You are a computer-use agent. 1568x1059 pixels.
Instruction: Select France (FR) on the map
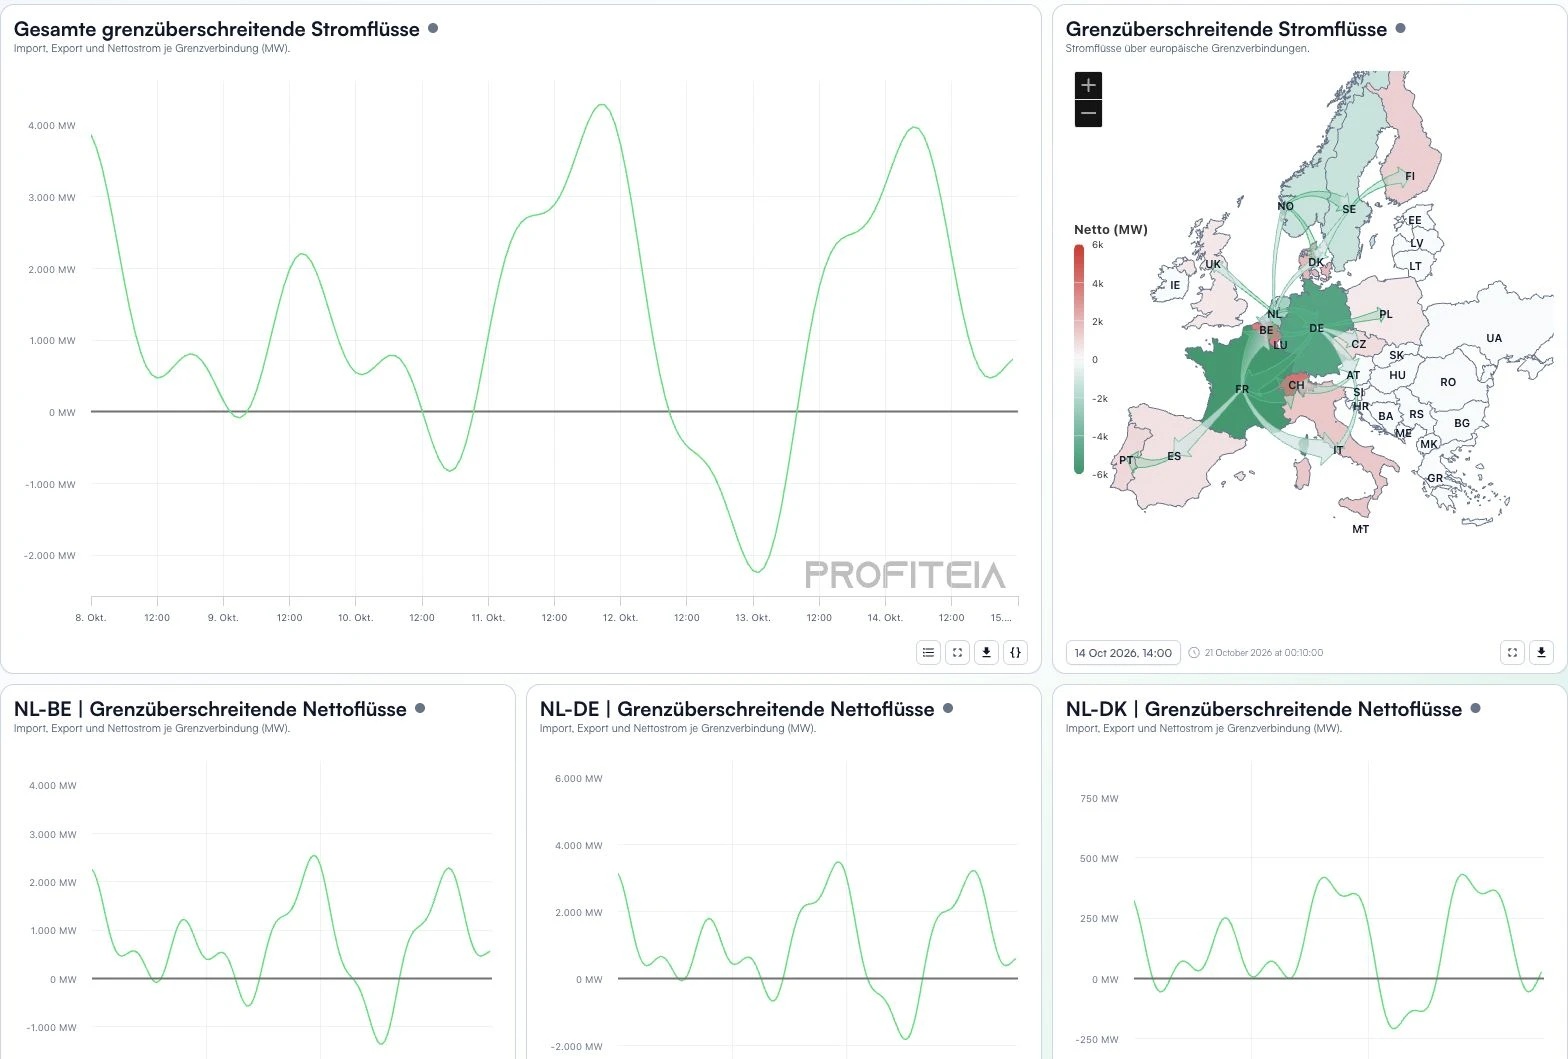pos(1242,389)
